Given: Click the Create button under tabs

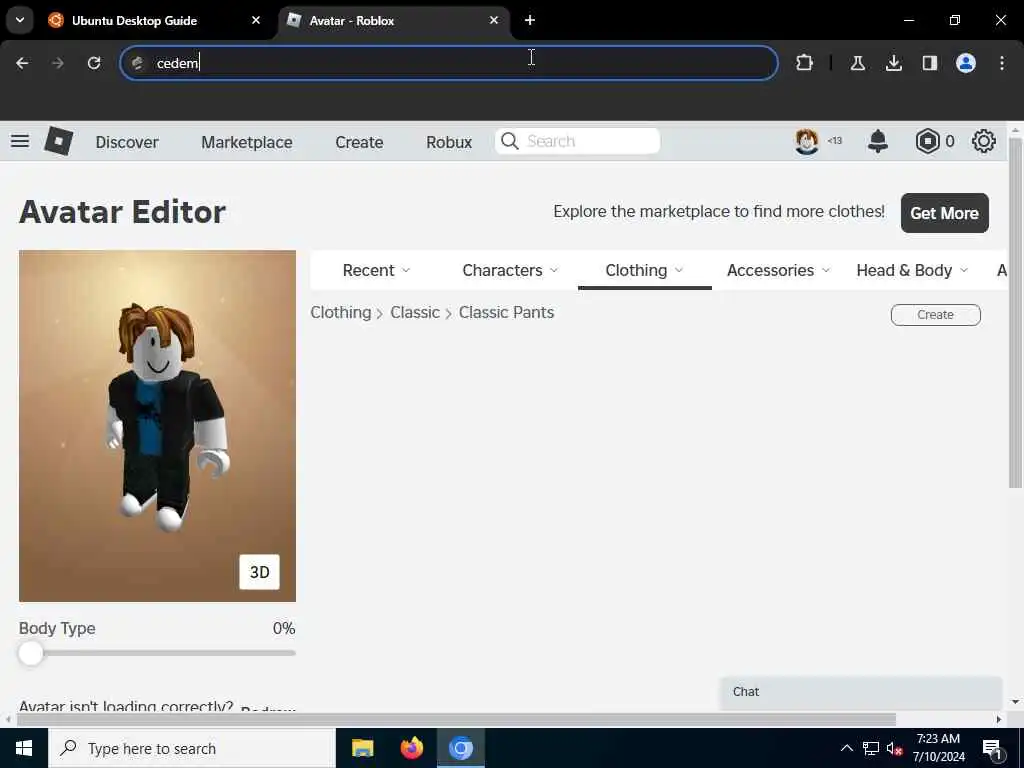Looking at the screenshot, I should click(935, 315).
